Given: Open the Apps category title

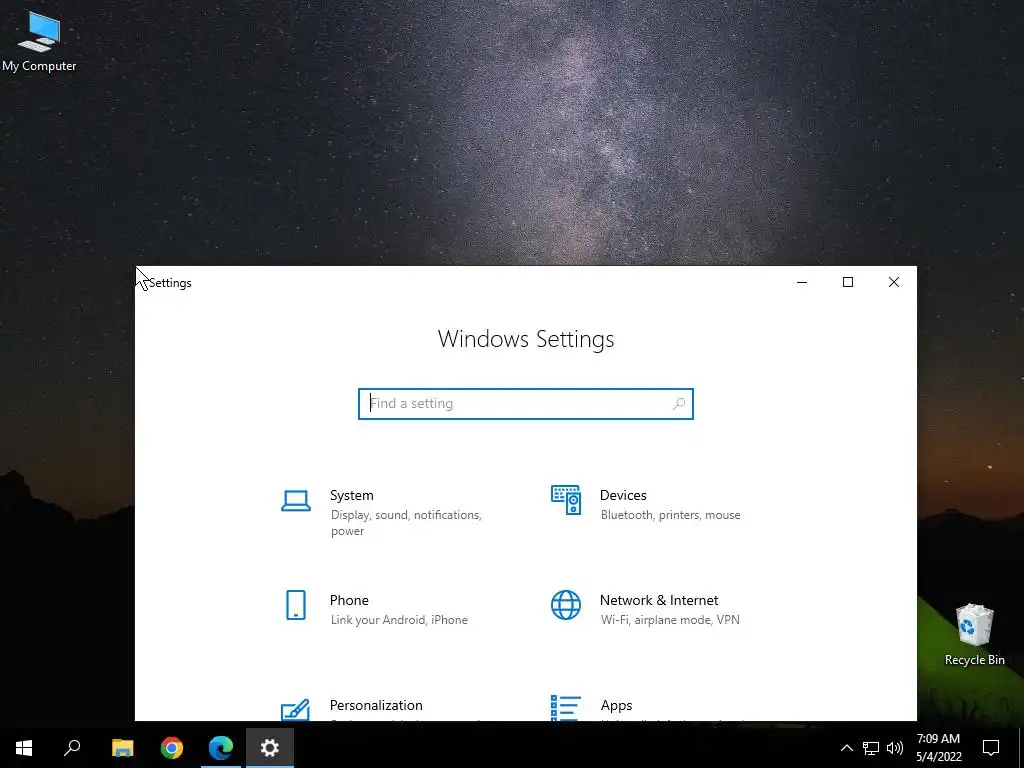Looking at the screenshot, I should tap(616, 705).
